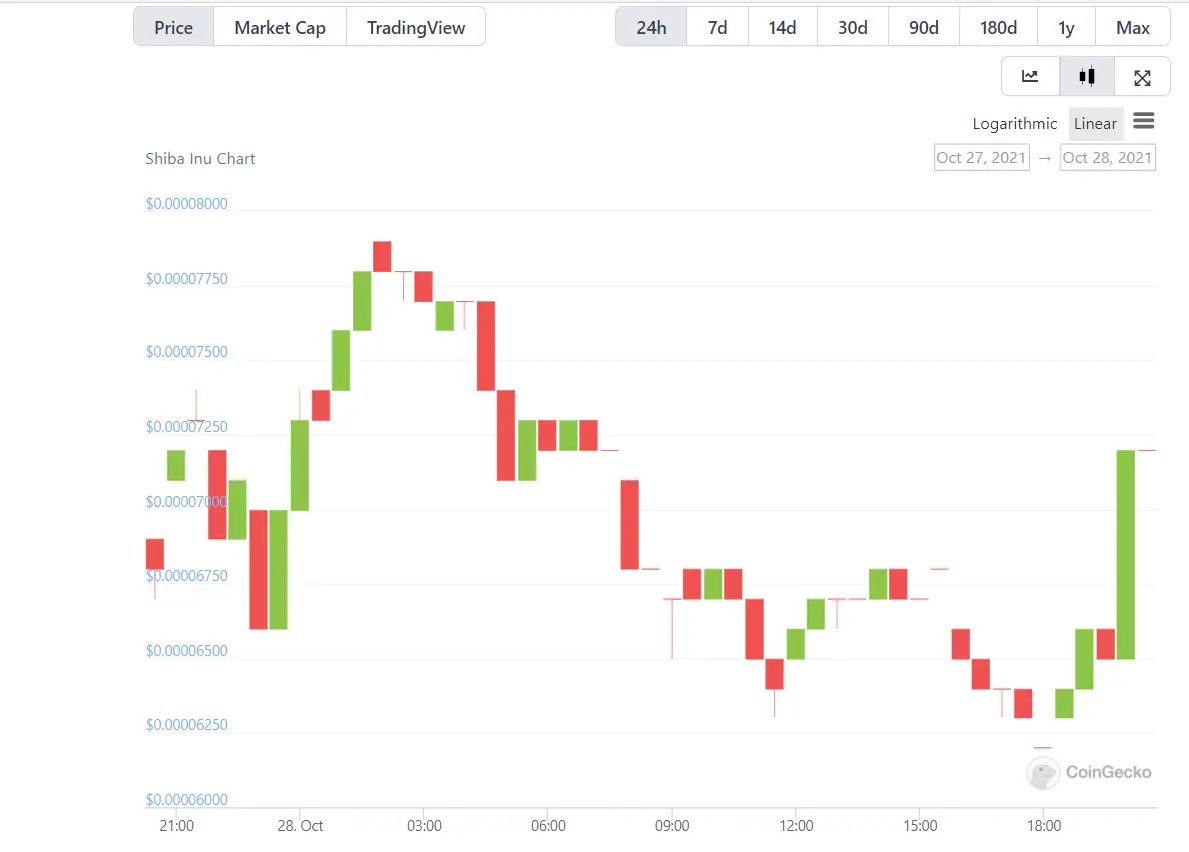Click the 18:00 time axis label
The width and height of the screenshot is (1189, 852).
point(1044,825)
